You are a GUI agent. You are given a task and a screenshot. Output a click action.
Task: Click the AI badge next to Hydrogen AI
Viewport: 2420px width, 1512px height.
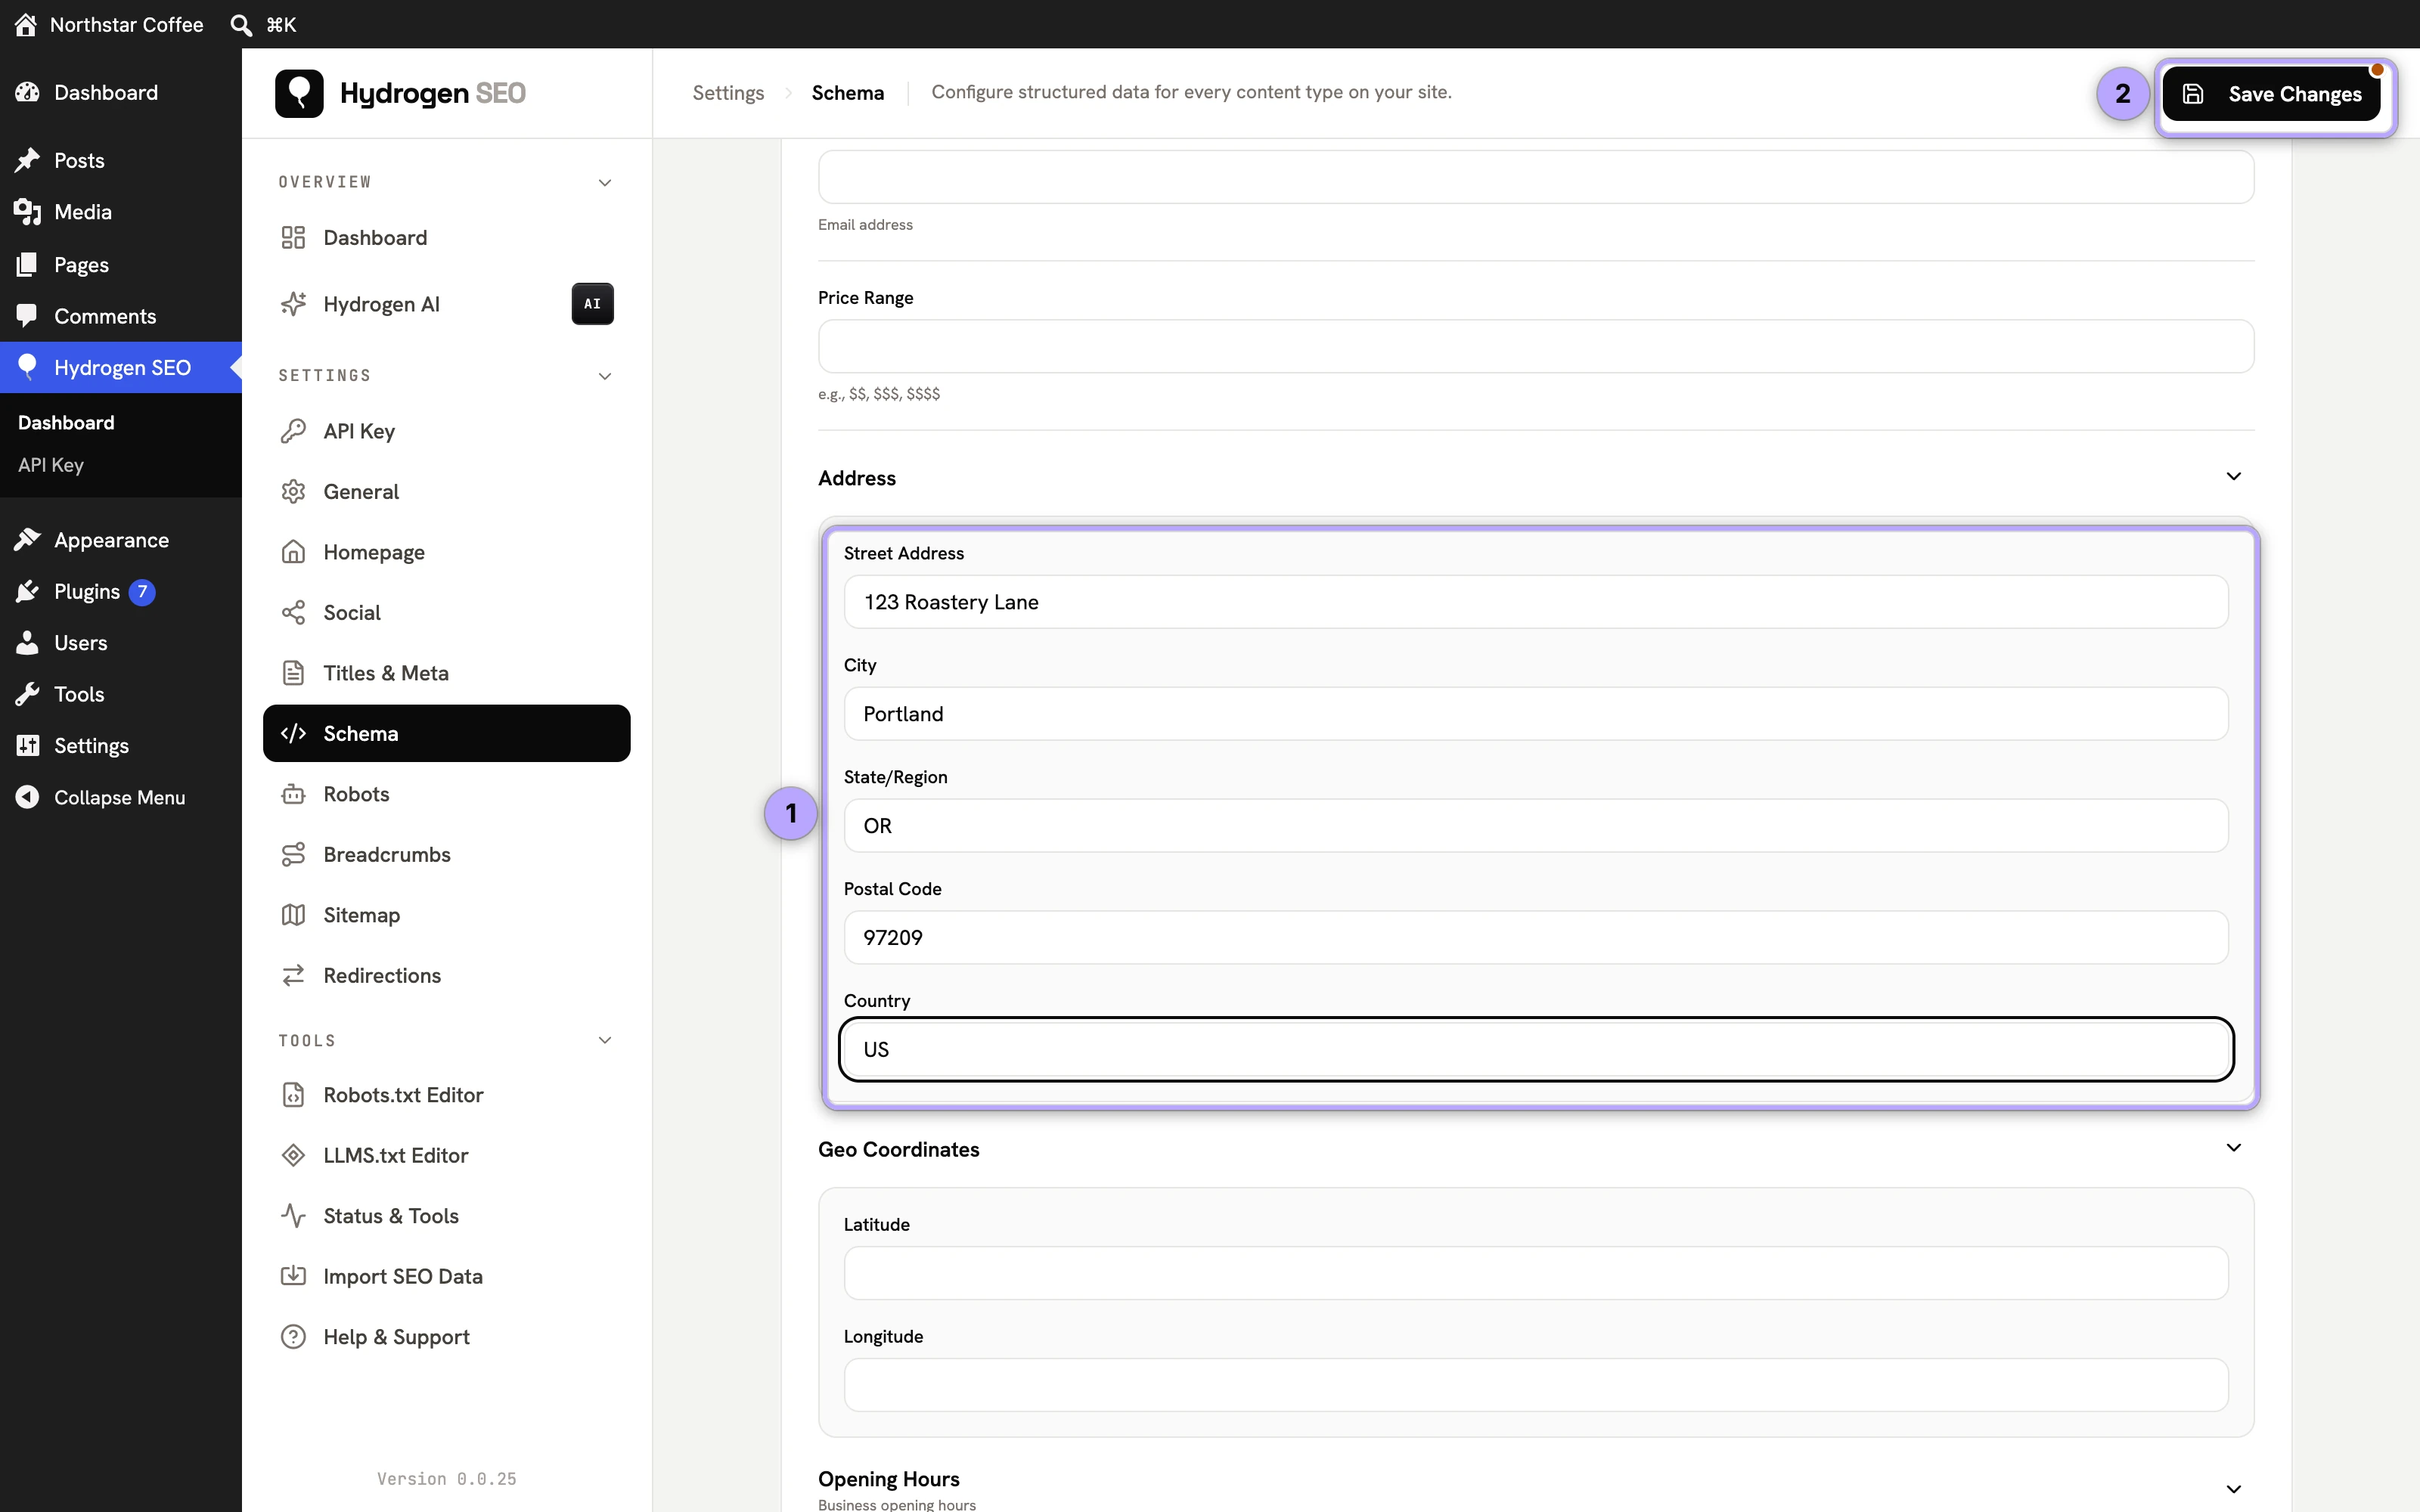click(x=592, y=304)
